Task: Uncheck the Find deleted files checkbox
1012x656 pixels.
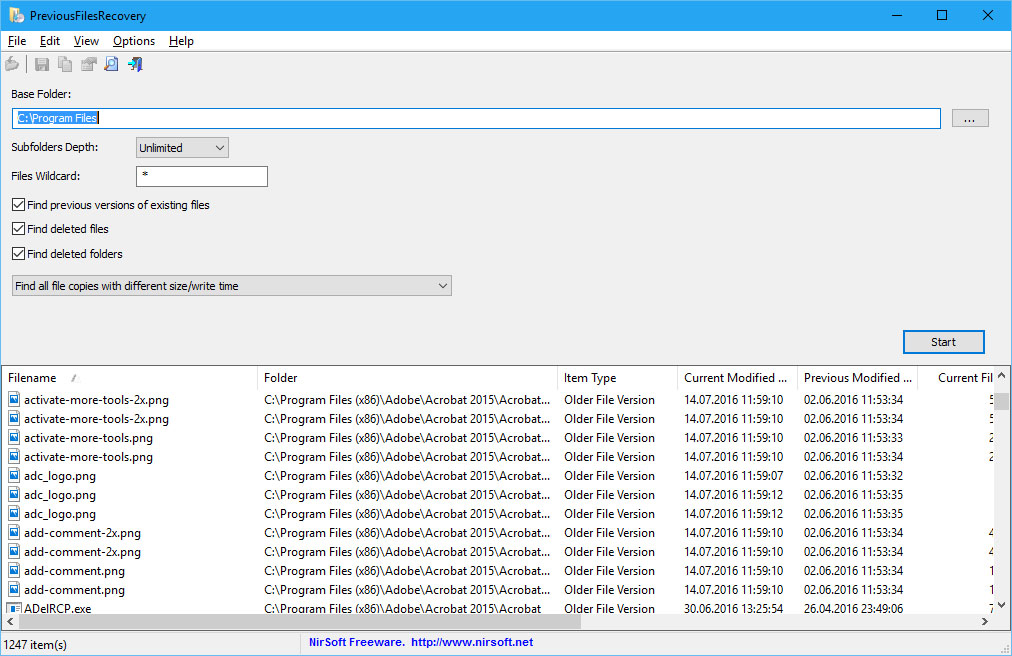Action: coord(19,229)
